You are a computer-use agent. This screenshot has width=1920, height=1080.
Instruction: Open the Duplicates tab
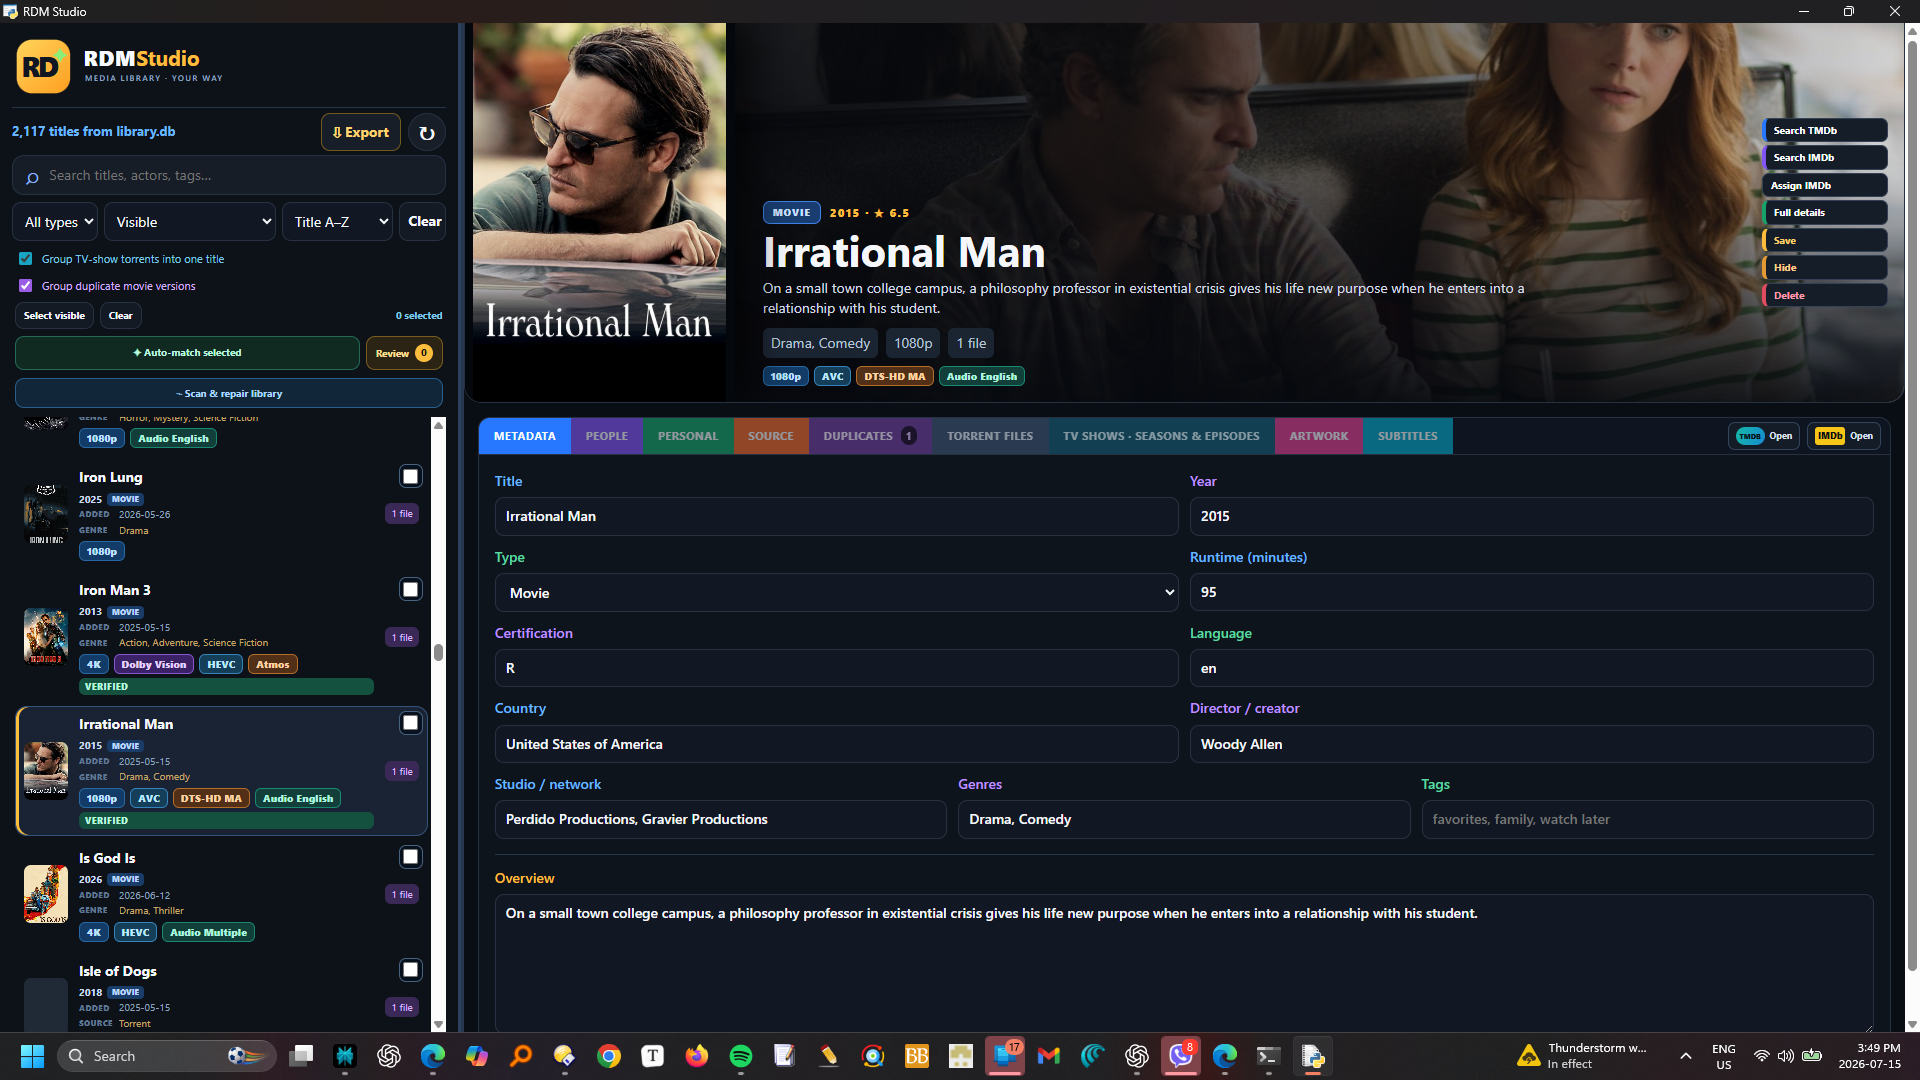click(869, 436)
